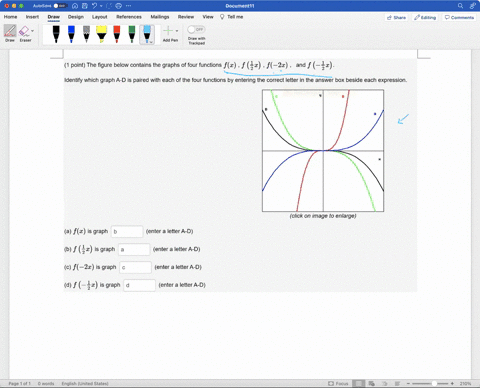Image resolution: width=480 pixels, height=388 pixels.
Task: Open the Design ribbon tab
Action: click(76, 17)
